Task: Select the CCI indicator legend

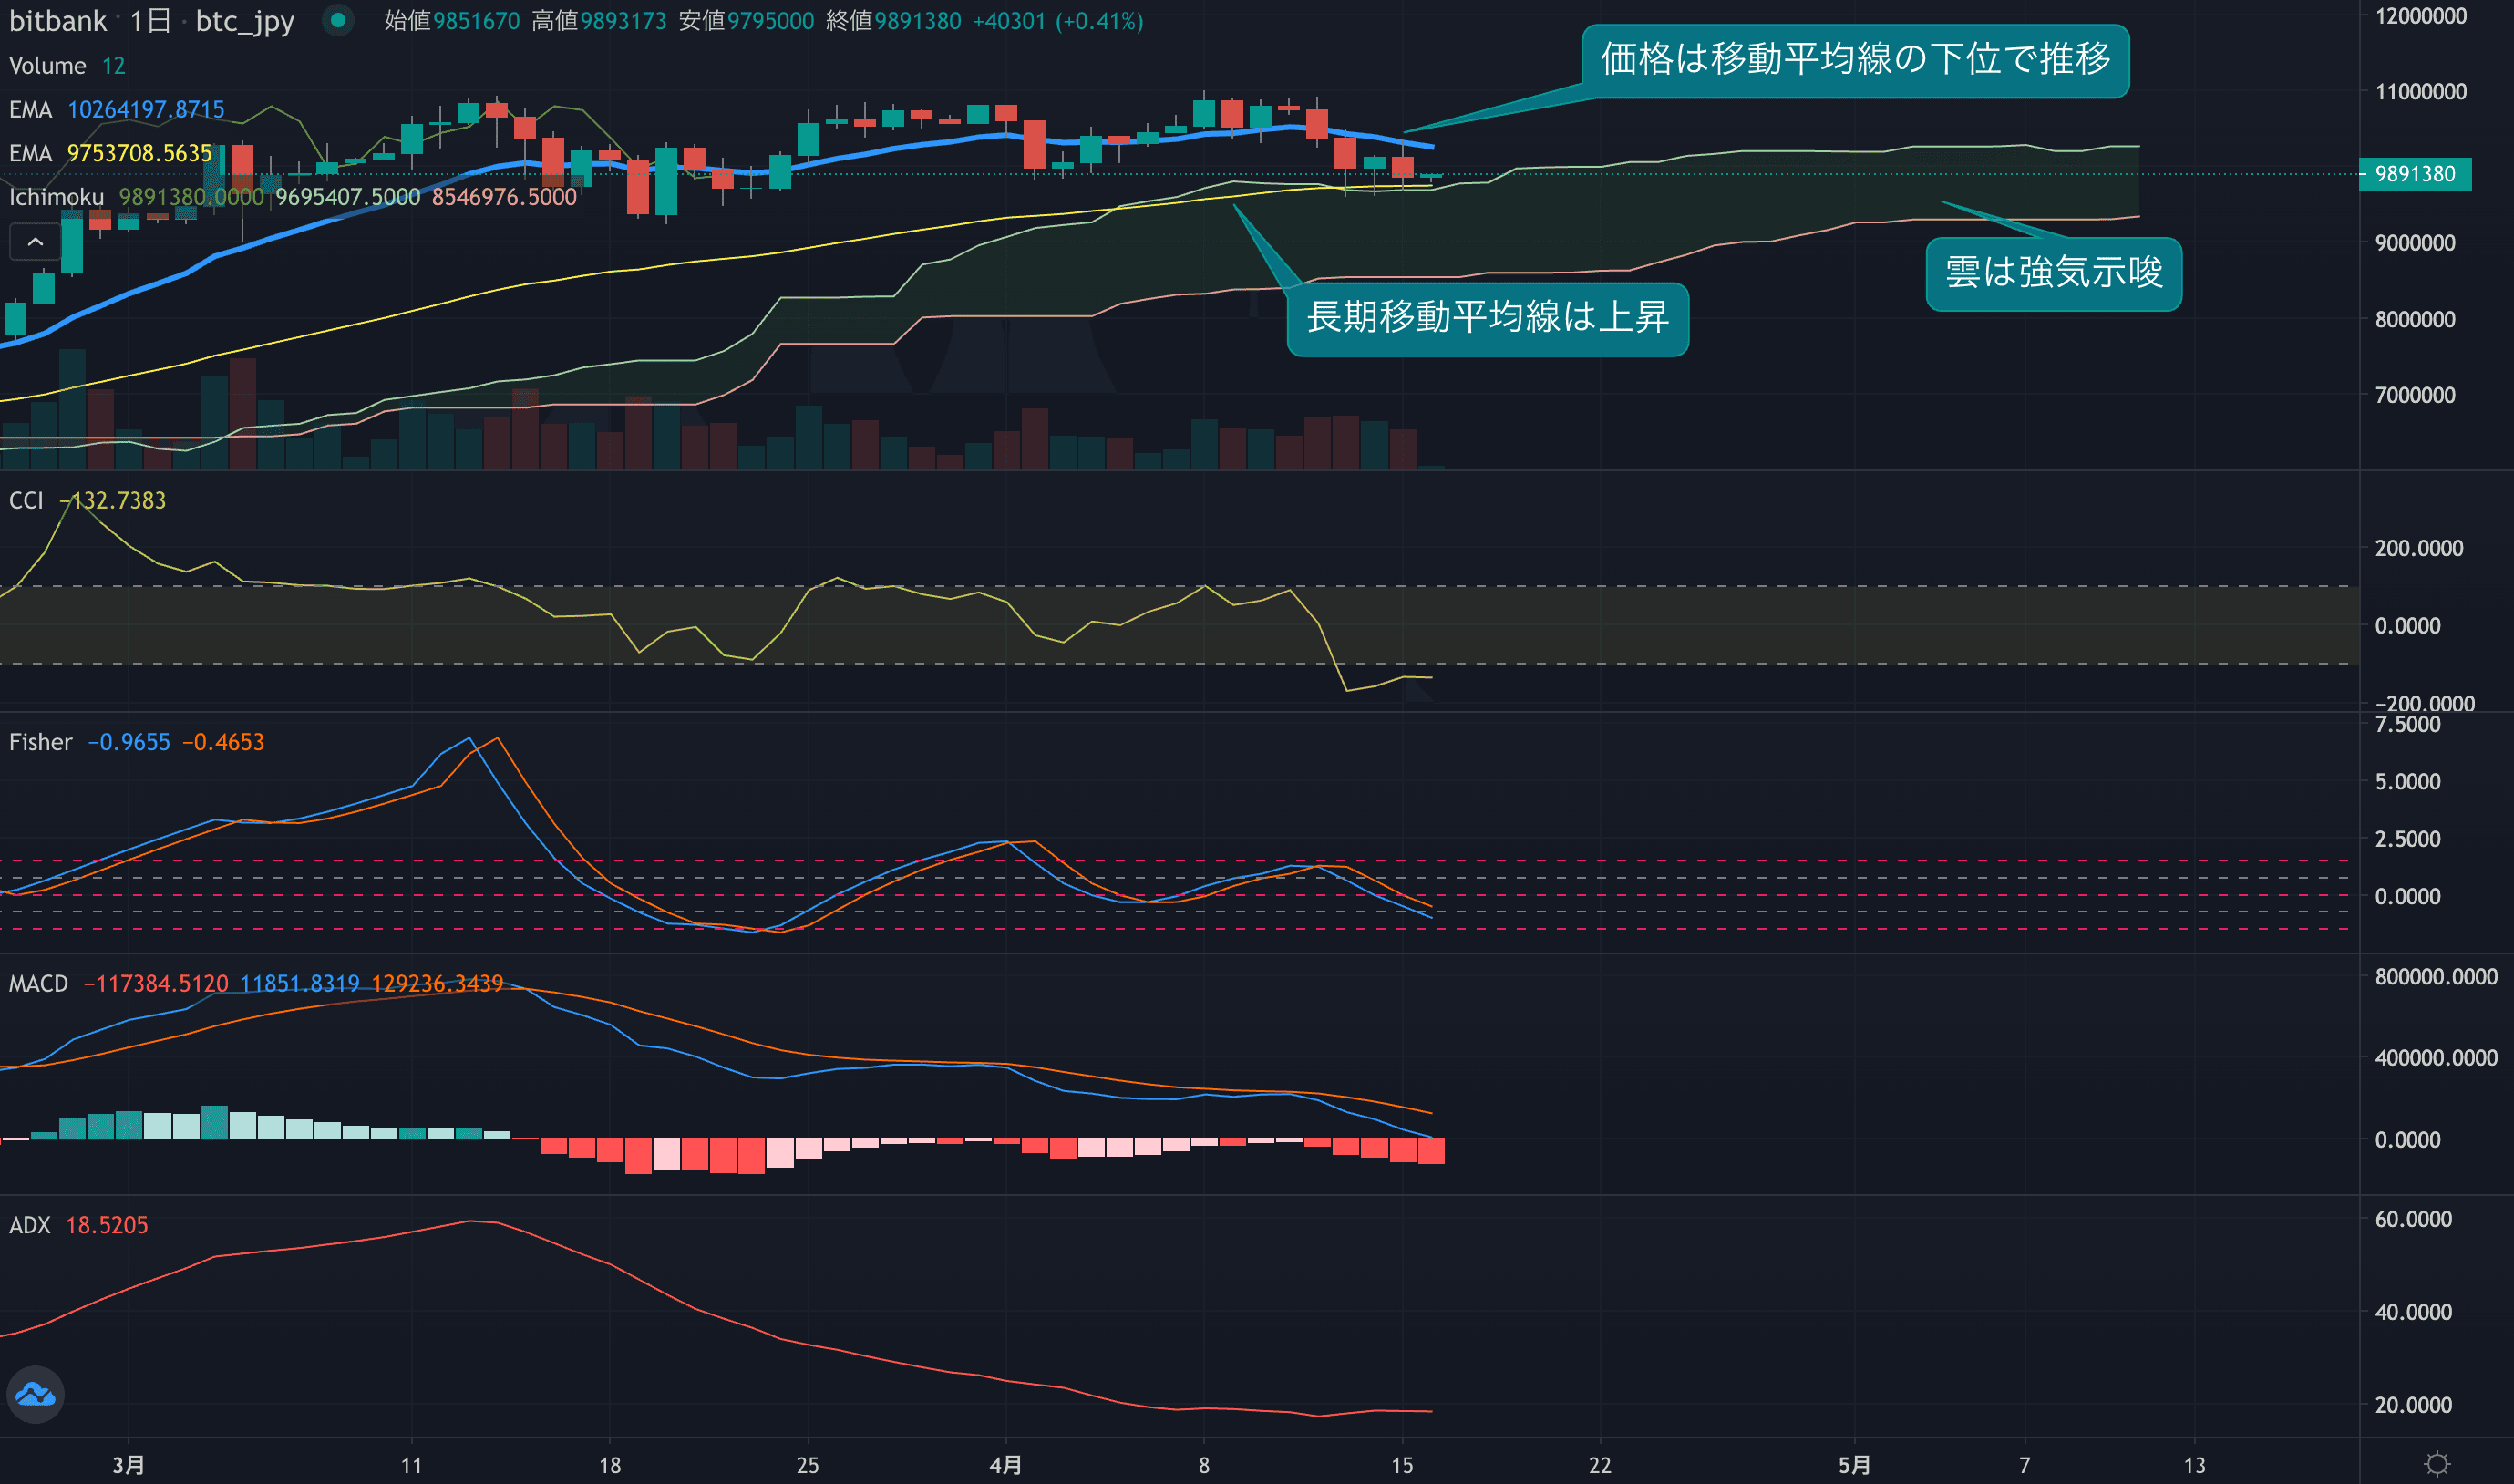Action: 26,500
